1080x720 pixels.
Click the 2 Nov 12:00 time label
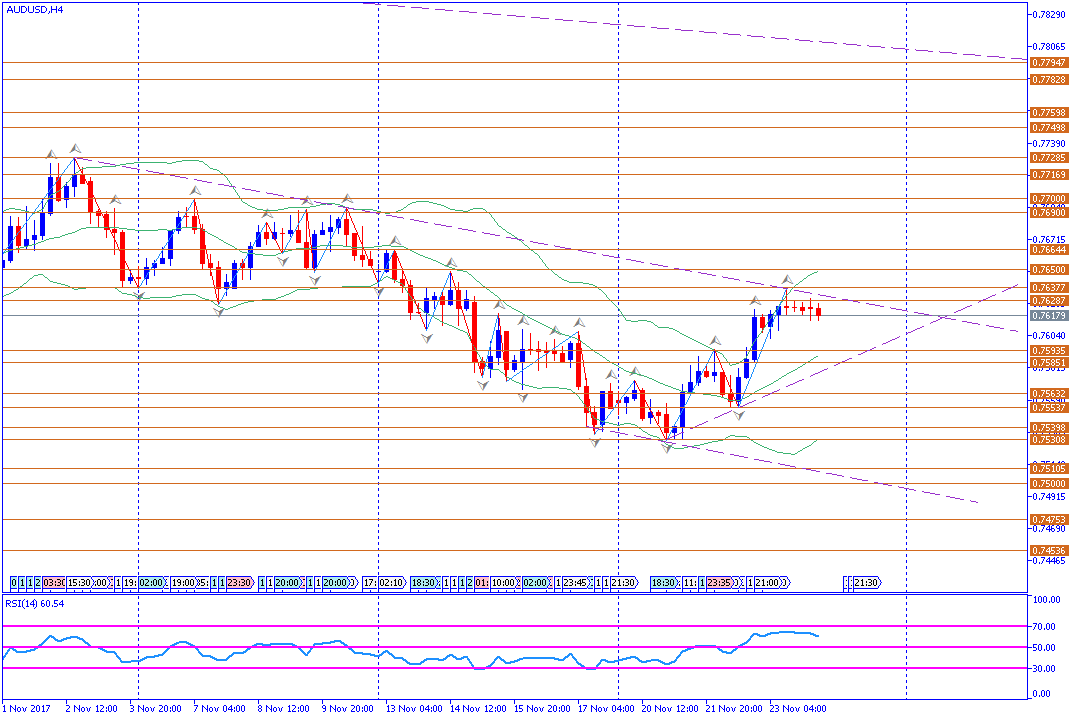pos(92,709)
